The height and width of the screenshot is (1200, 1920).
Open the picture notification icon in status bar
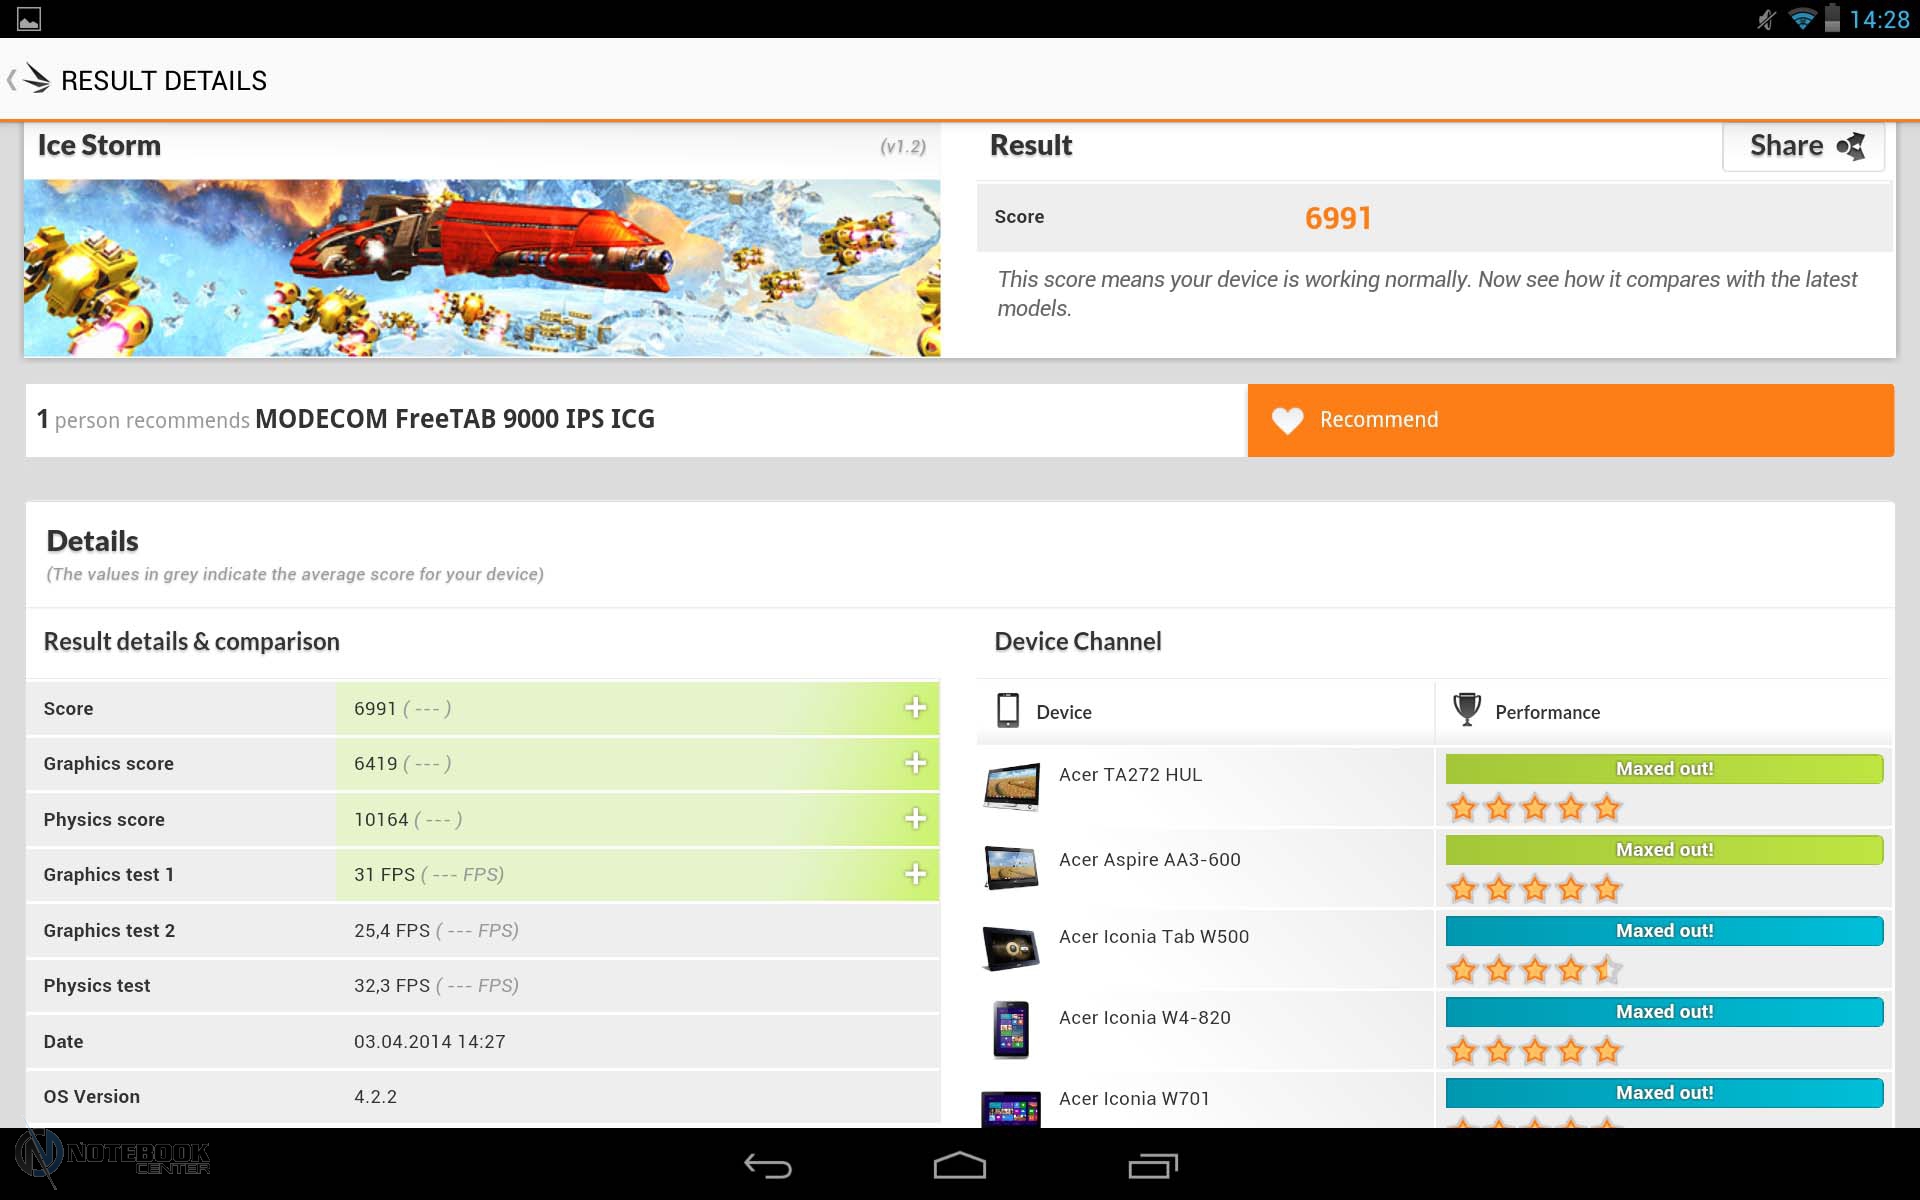[29, 19]
